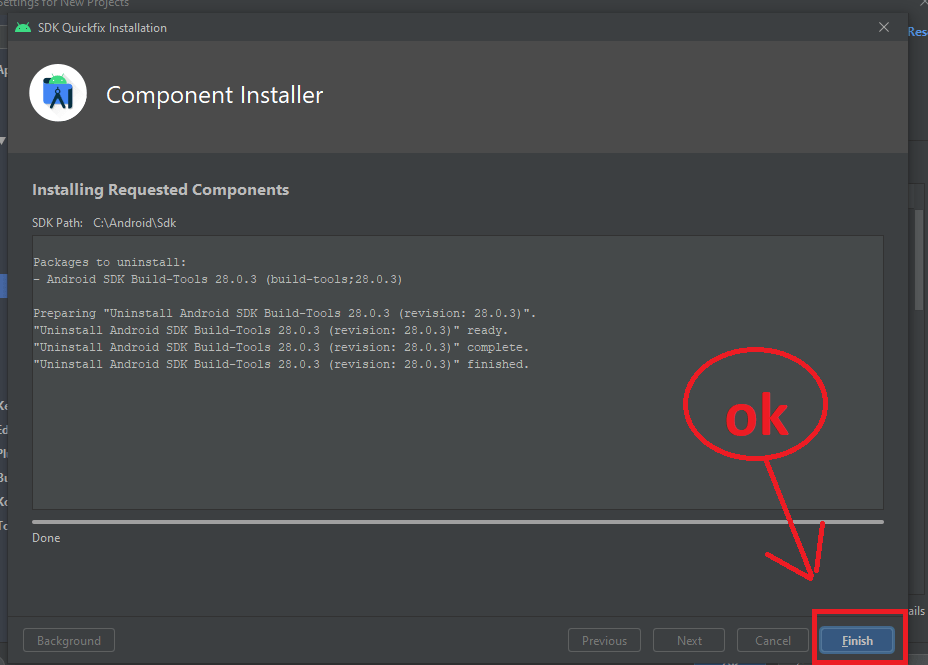Viewport: 928px width, 665px height.
Task: Click the red 'ok' annotation circle
Action: 755,403
